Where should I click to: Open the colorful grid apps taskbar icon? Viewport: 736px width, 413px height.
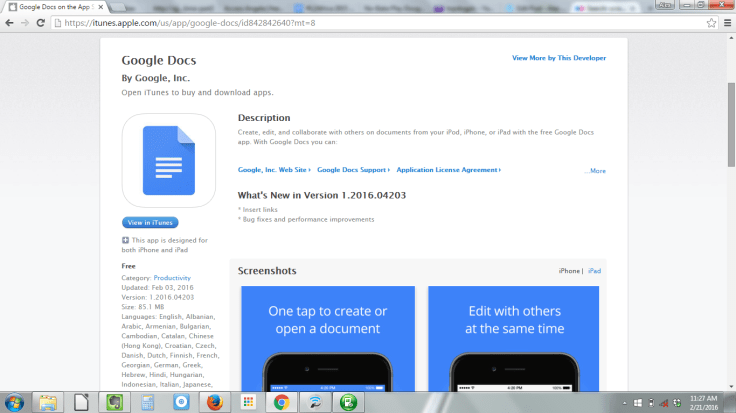pyautogui.click(x=248, y=403)
